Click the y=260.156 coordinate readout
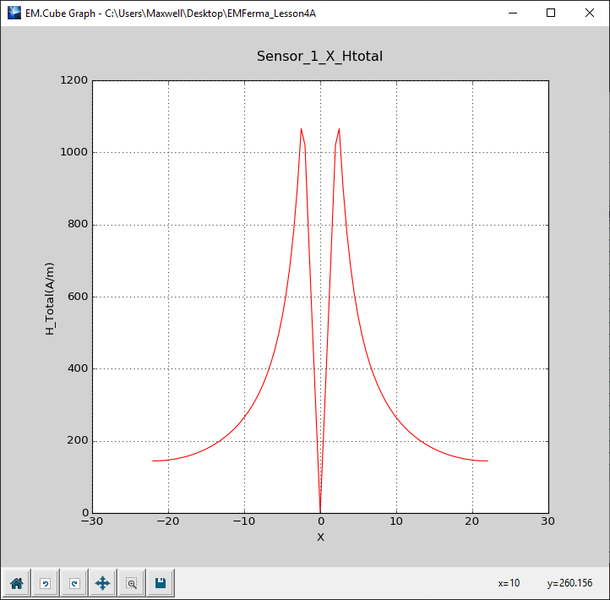Viewport: 610px width, 600px height. pyautogui.click(x=571, y=583)
